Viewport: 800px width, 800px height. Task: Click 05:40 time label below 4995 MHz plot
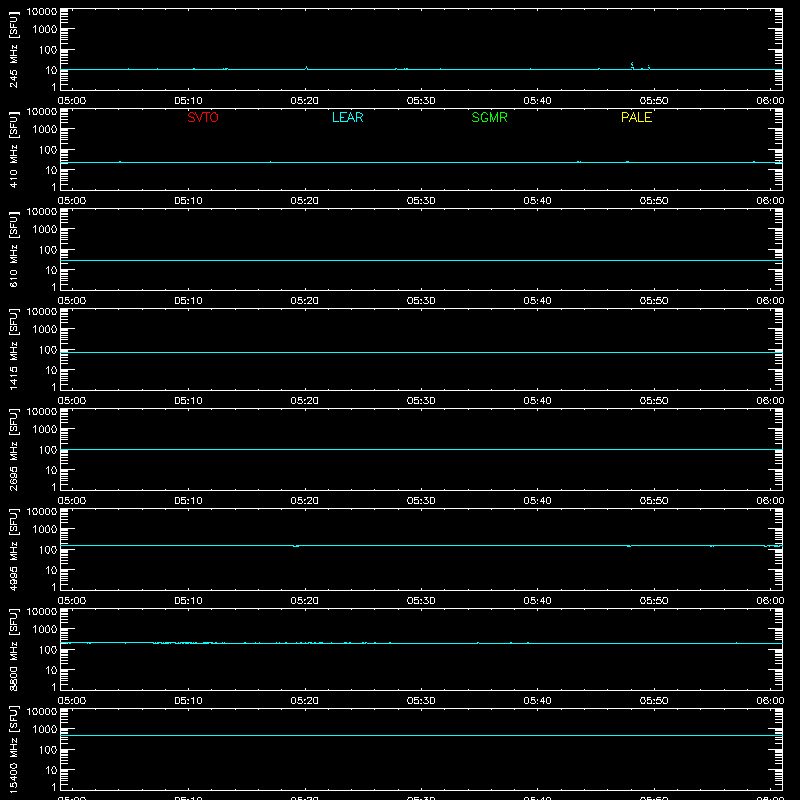click(537, 601)
